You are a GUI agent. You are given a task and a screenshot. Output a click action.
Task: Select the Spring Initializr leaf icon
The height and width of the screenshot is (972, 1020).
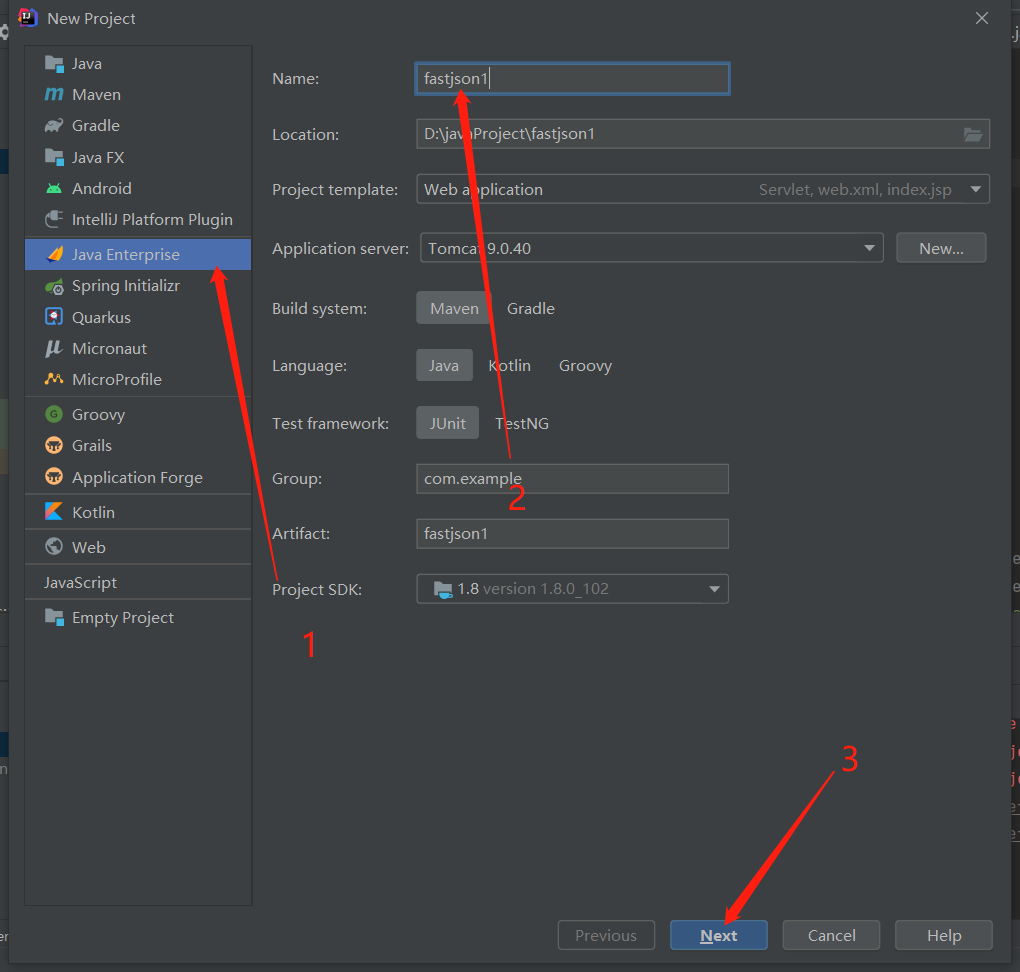54,286
